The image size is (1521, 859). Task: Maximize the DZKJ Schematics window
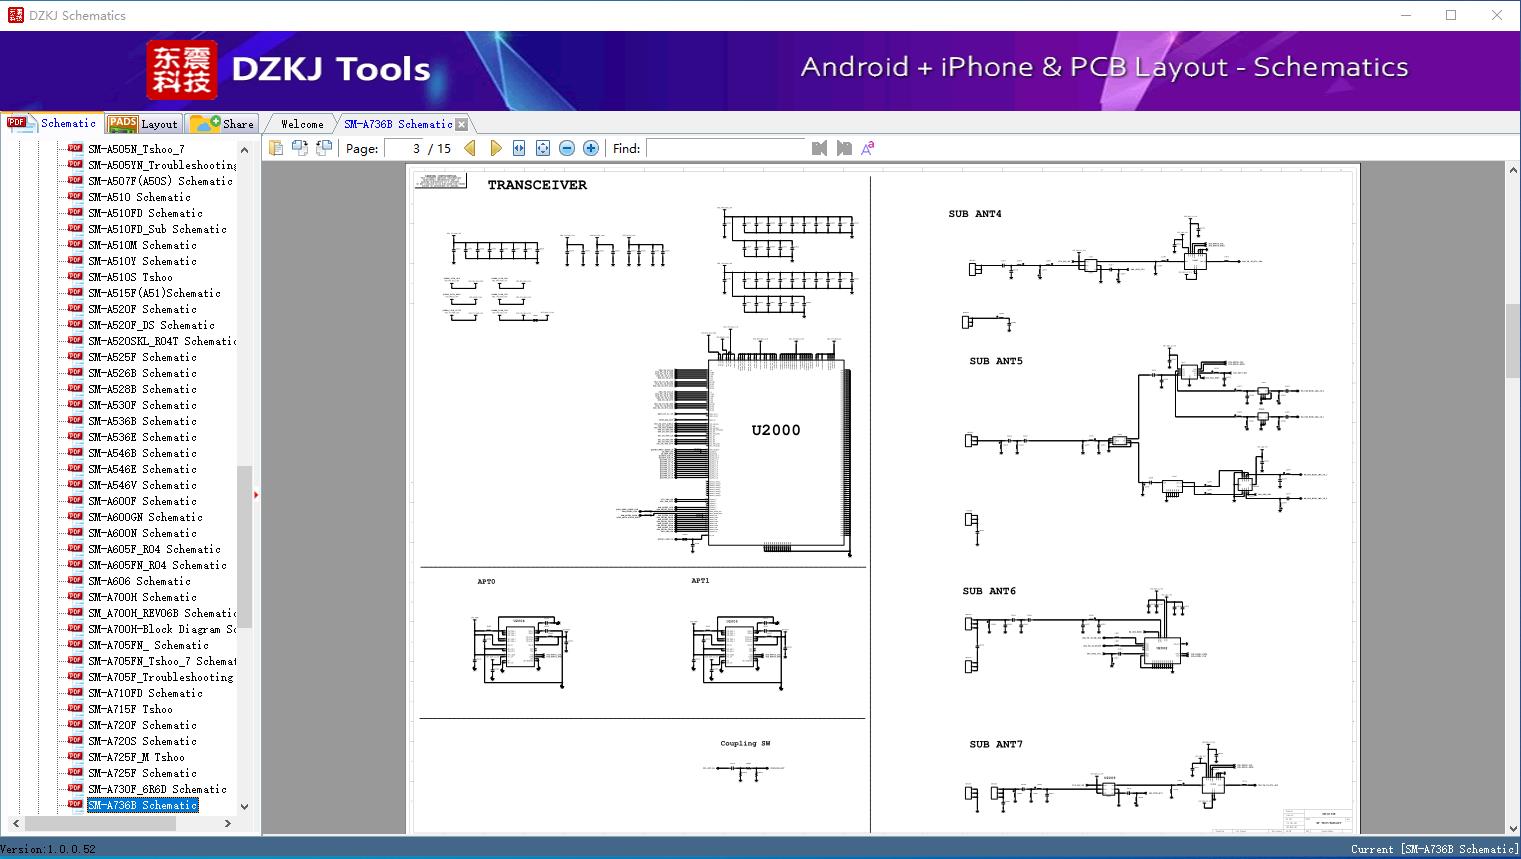(1451, 15)
